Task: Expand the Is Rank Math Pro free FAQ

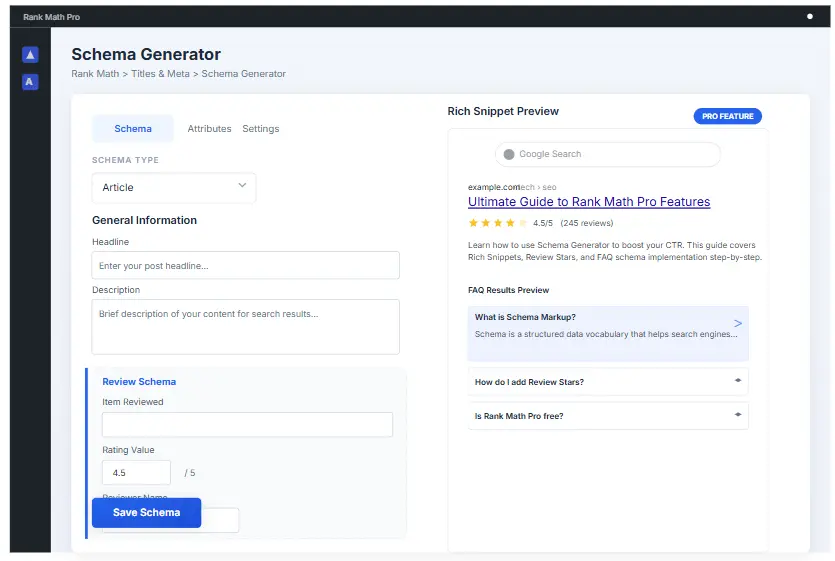Action: [608, 416]
